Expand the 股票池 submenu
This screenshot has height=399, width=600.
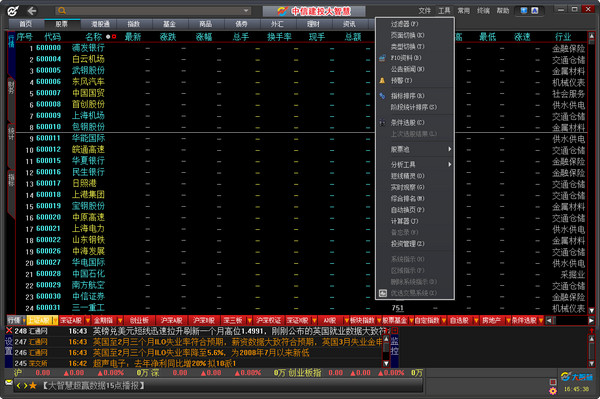pos(415,149)
